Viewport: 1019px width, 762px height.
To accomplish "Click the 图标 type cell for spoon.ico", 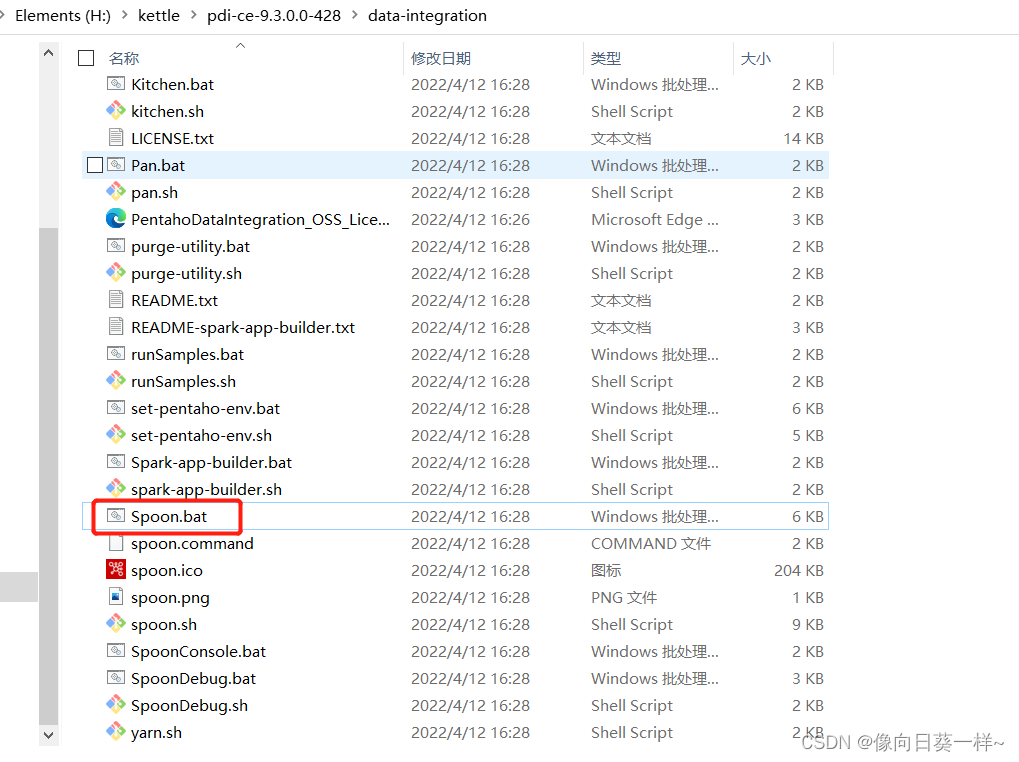I will coord(606,570).
